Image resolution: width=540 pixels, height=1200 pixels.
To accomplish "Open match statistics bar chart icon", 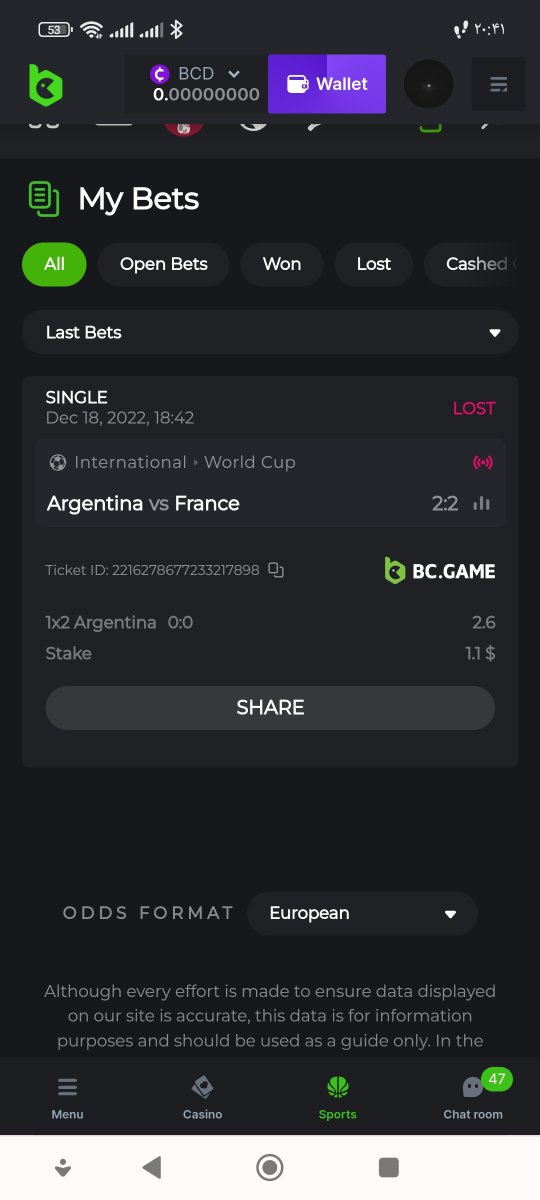I will point(482,503).
